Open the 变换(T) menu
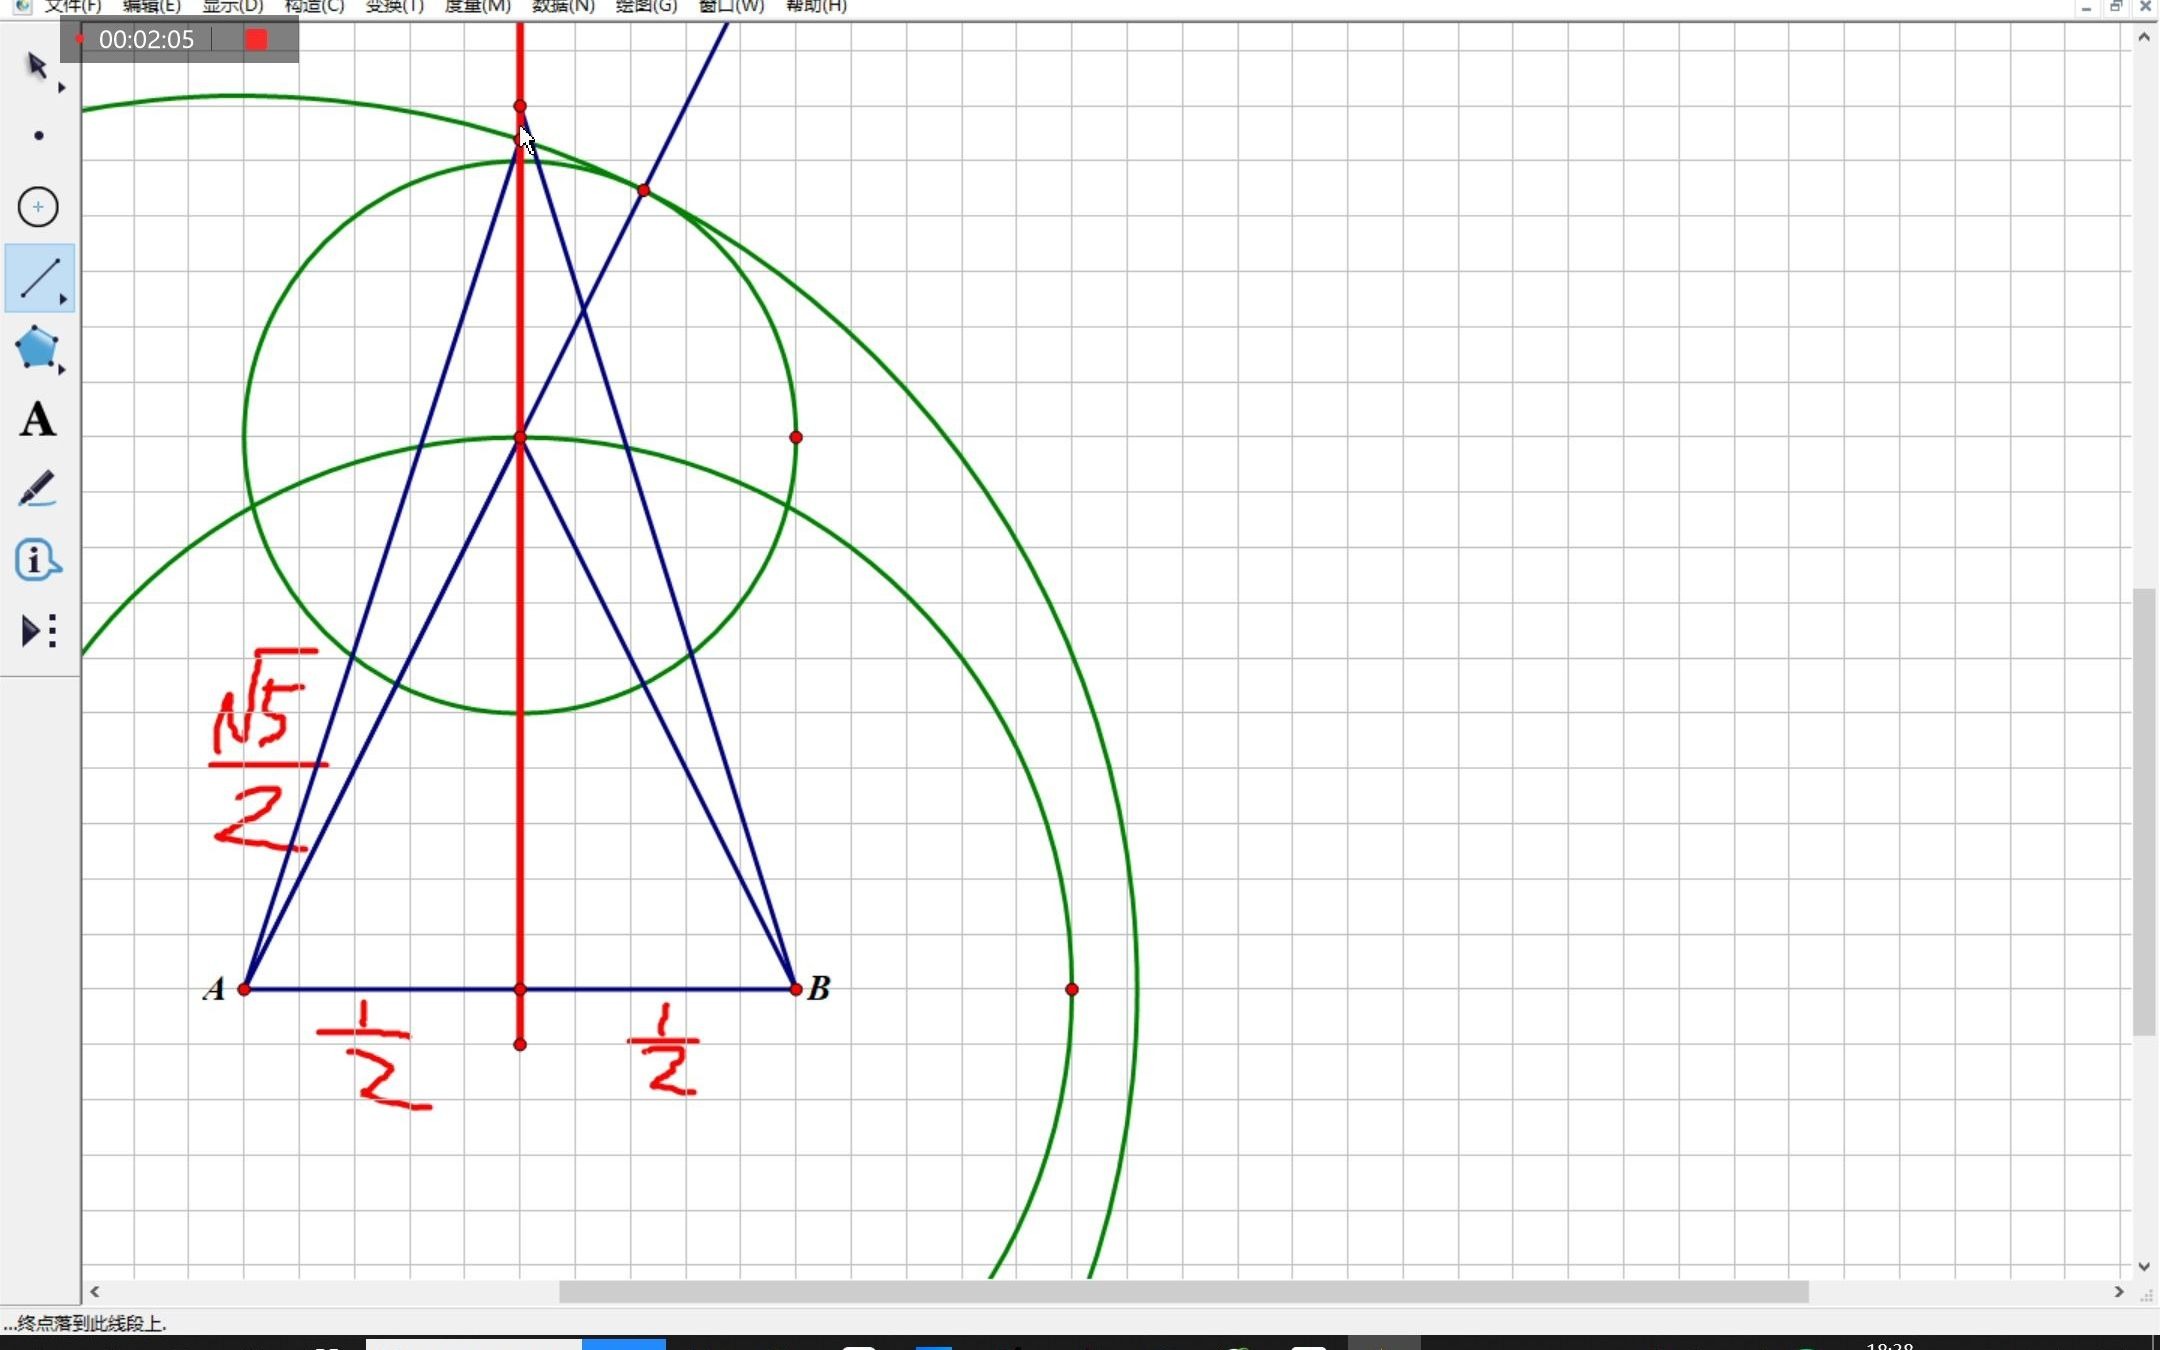The width and height of the screenshot is (2160, 1350). point(395,6)
